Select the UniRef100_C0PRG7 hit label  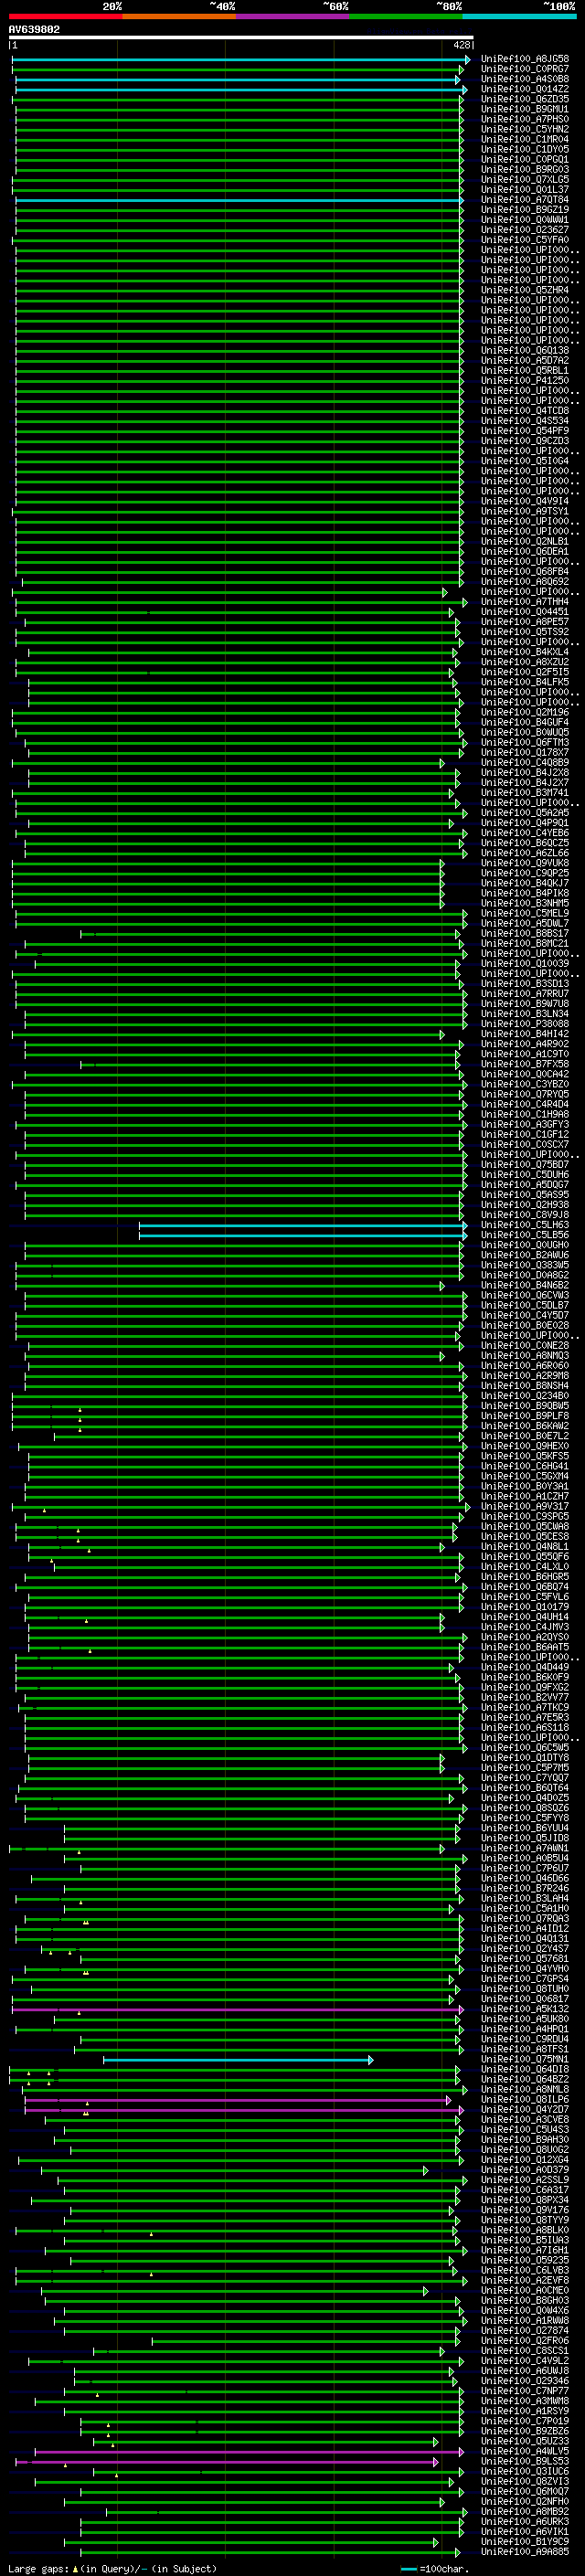click(x=525, y=69)
